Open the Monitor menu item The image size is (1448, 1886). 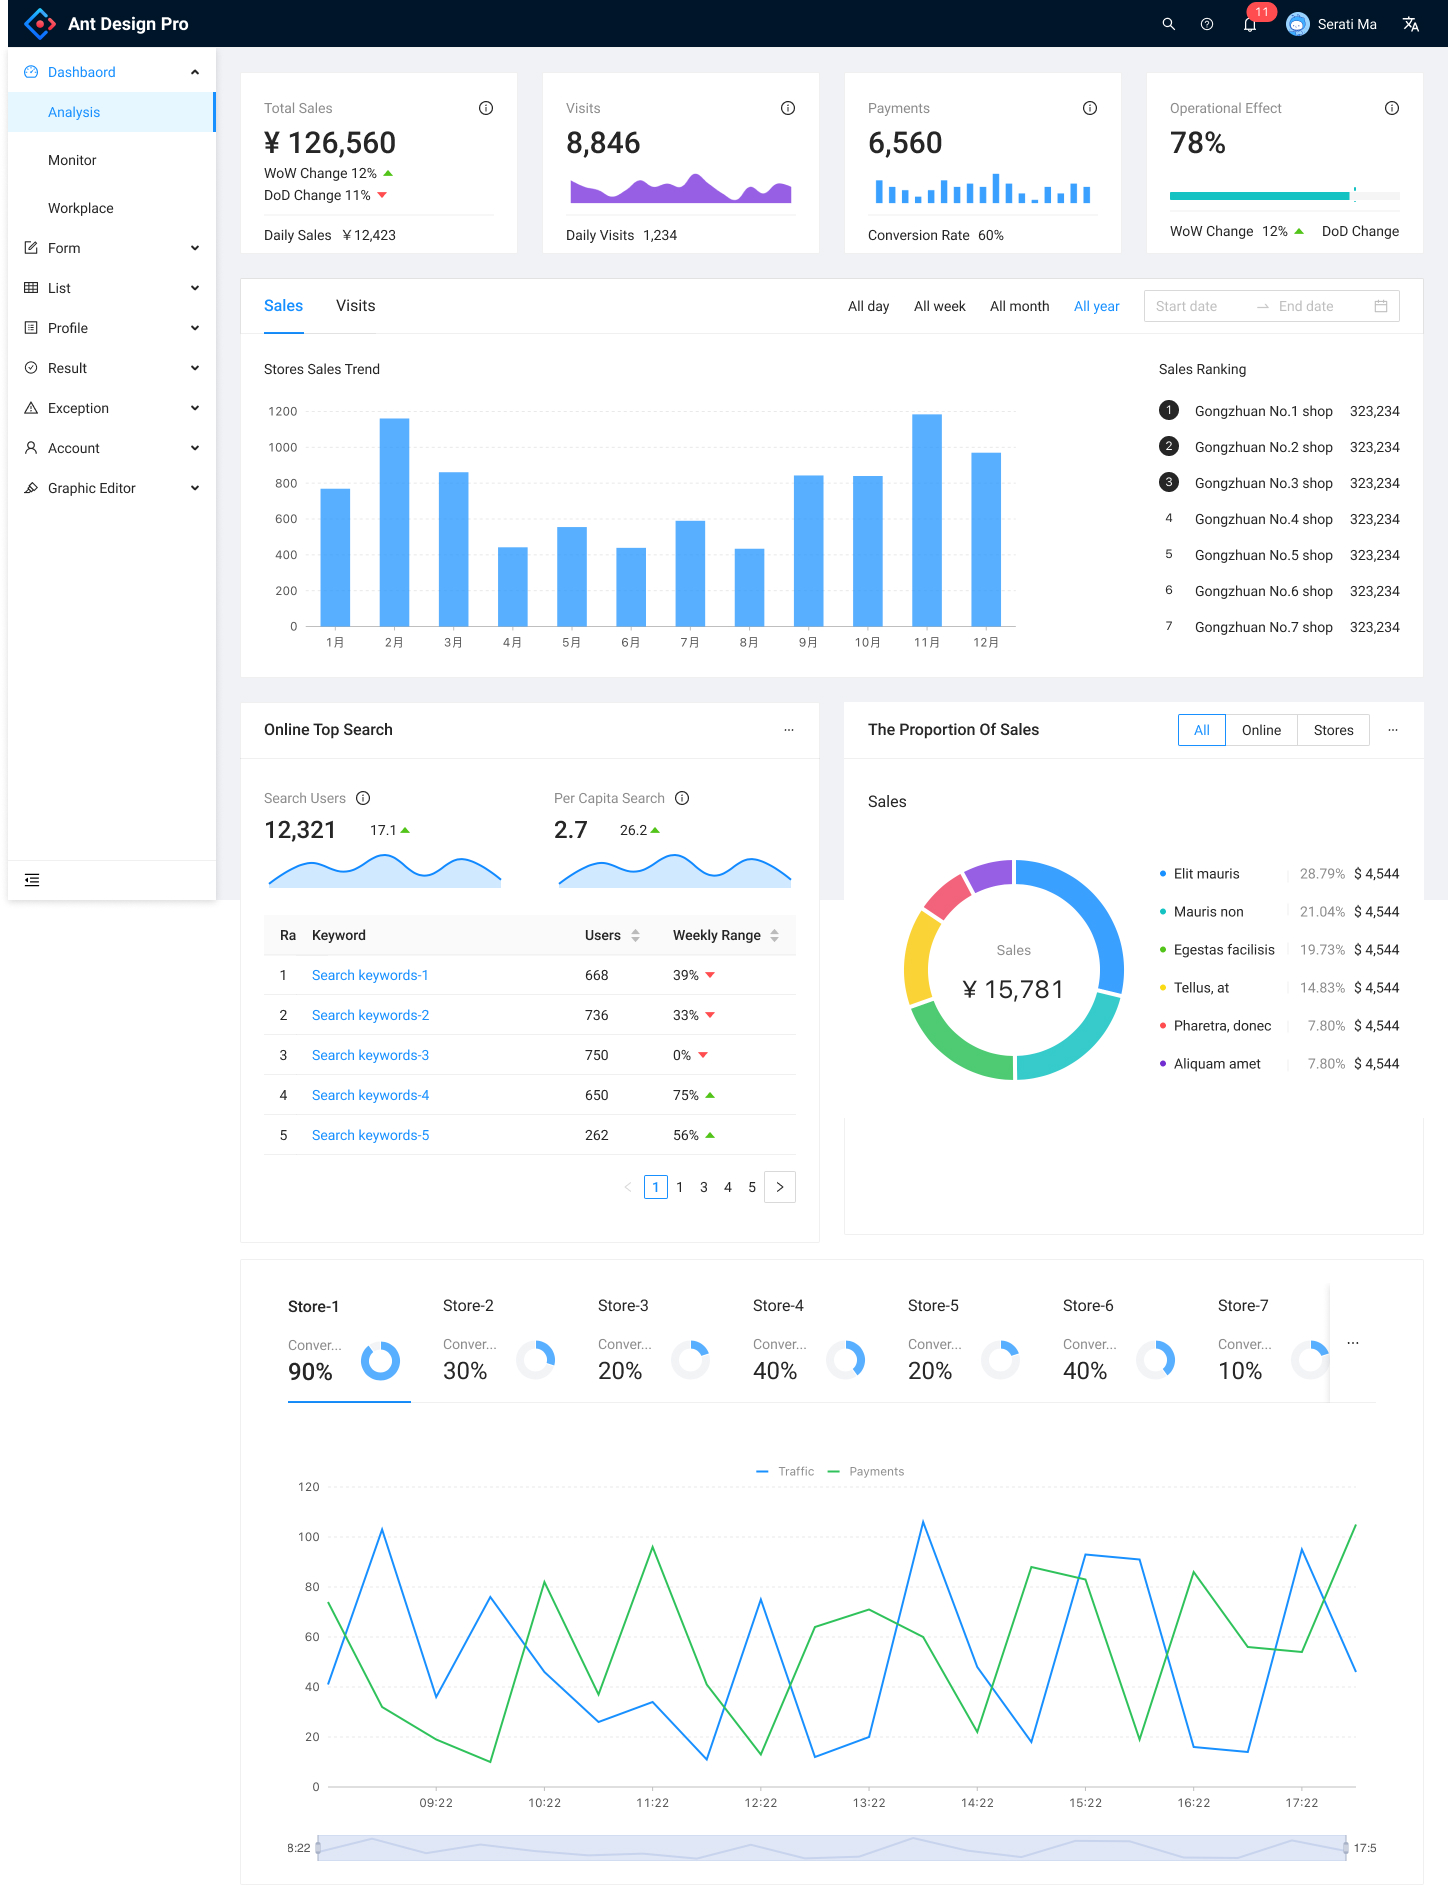click(x=72, y=160)
